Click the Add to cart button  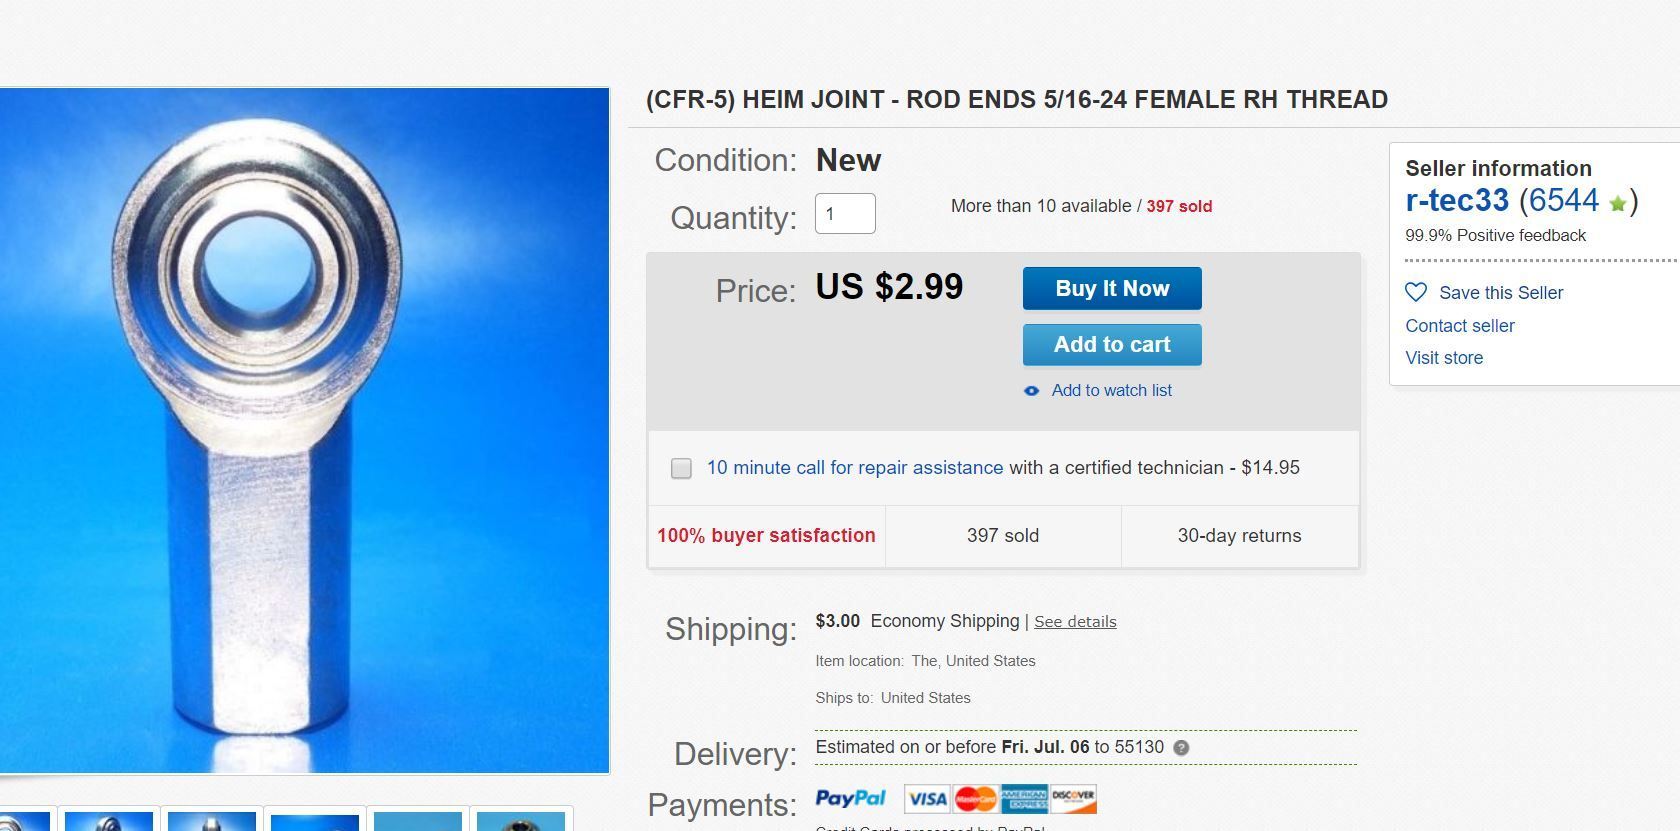click(1112, 345)
